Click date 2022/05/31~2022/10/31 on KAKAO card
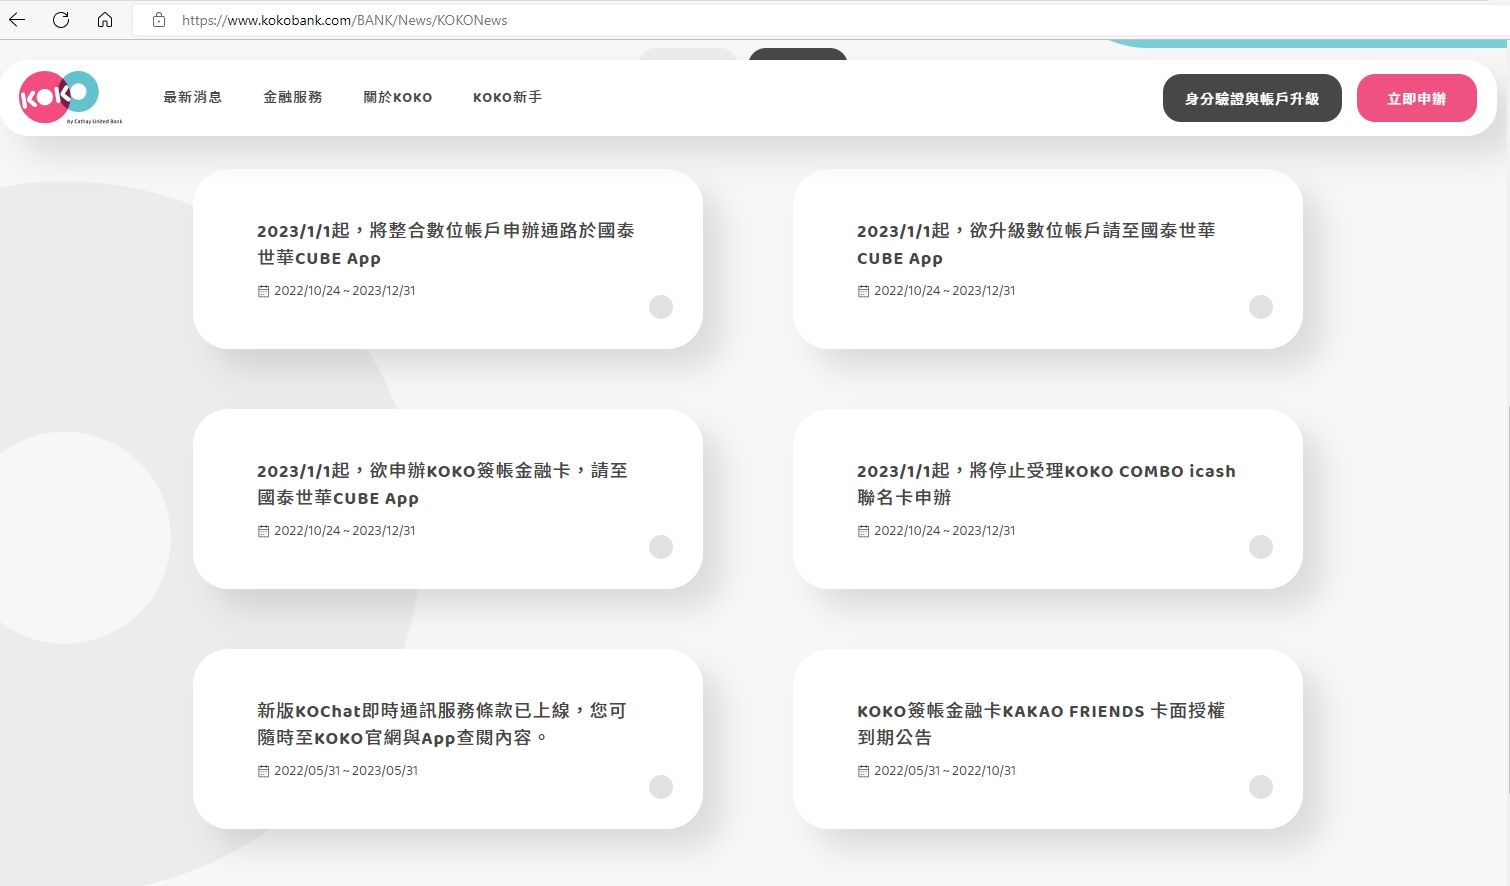This screenshot has height=886, width=1510. pyautogui.click(x=945, y=771)
